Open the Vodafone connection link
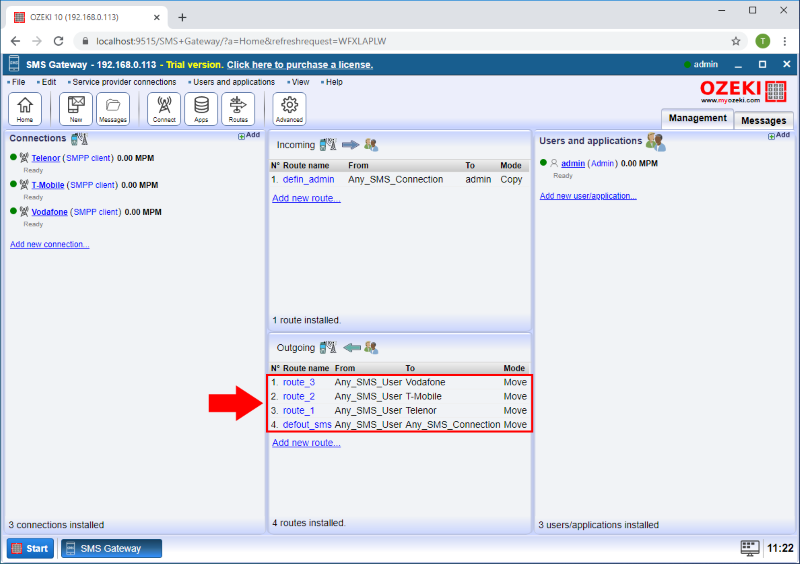This screenshot has width=800, height=564. 49,212
